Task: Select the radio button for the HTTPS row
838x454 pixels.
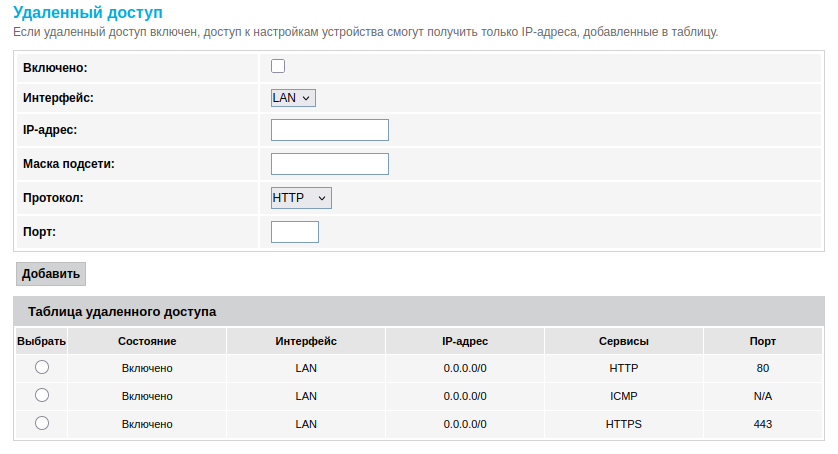Action: tap(42, 423)
